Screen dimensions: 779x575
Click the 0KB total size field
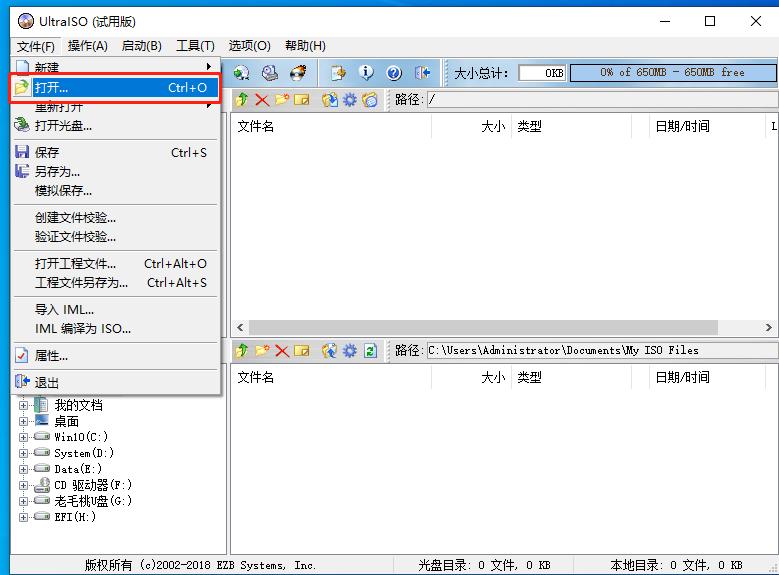click(x=542, y=73)
